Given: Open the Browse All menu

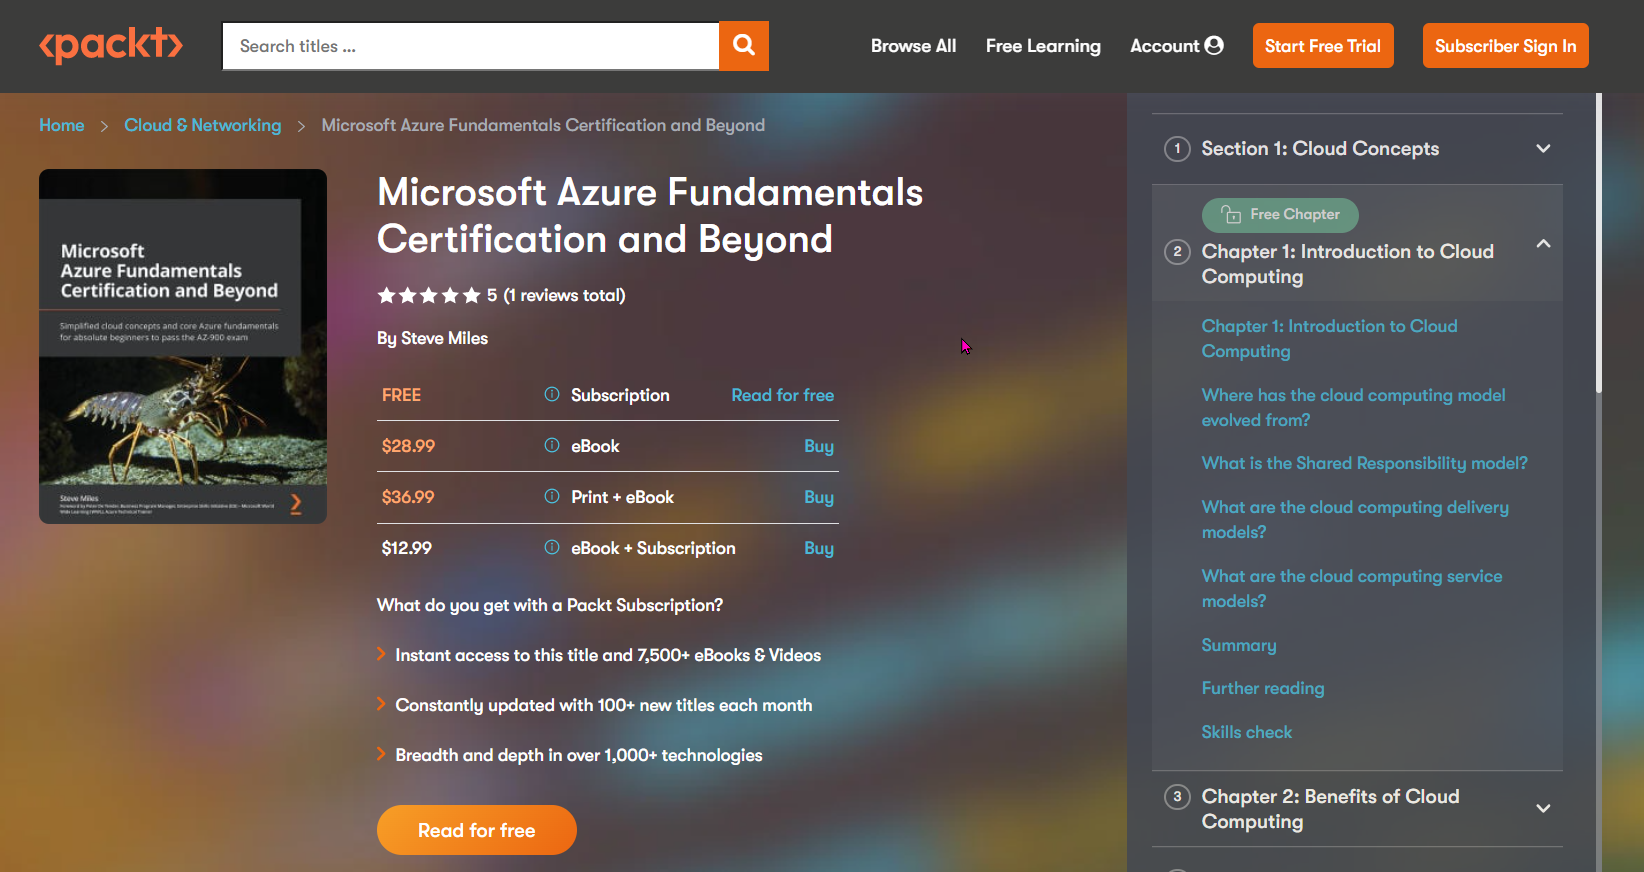Looking at the screenshot, I should point(913,46).
